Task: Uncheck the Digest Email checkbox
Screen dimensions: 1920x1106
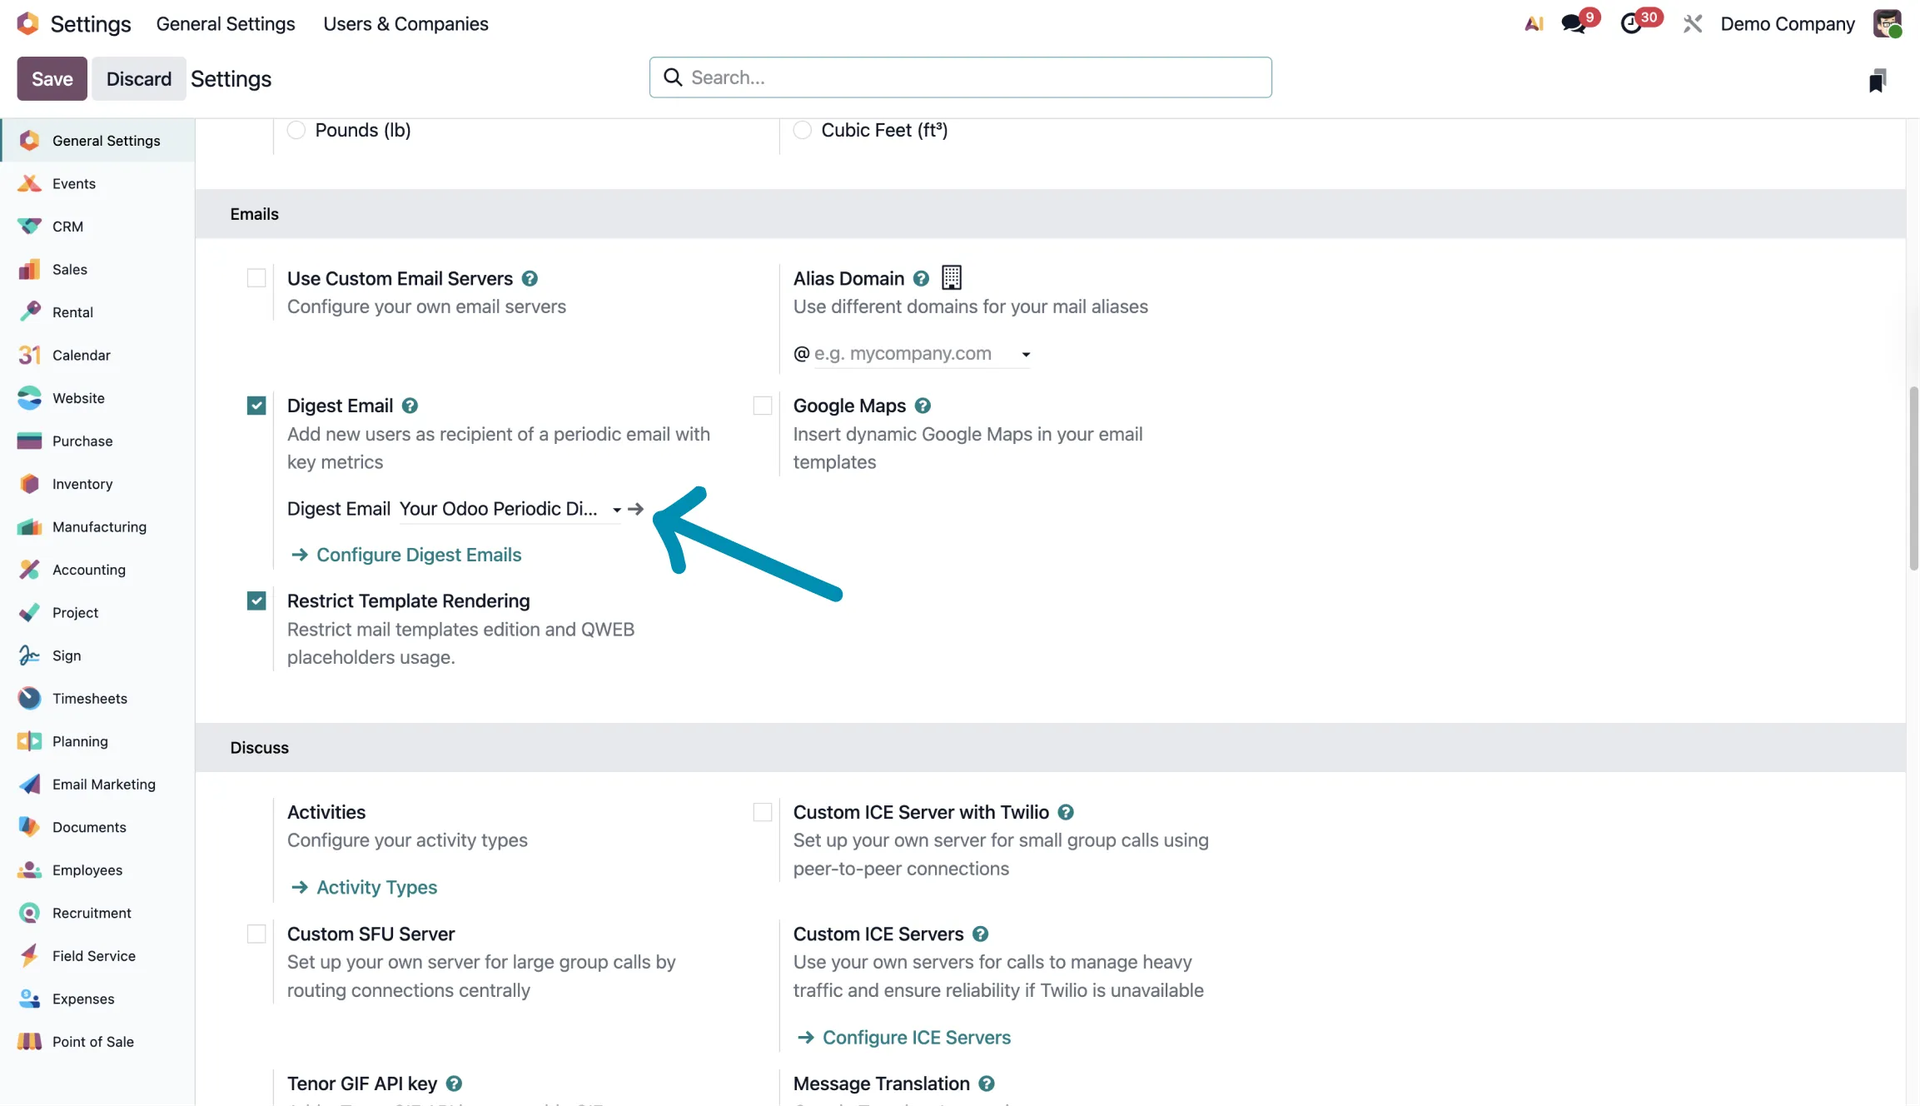Action: pos(257,405)
